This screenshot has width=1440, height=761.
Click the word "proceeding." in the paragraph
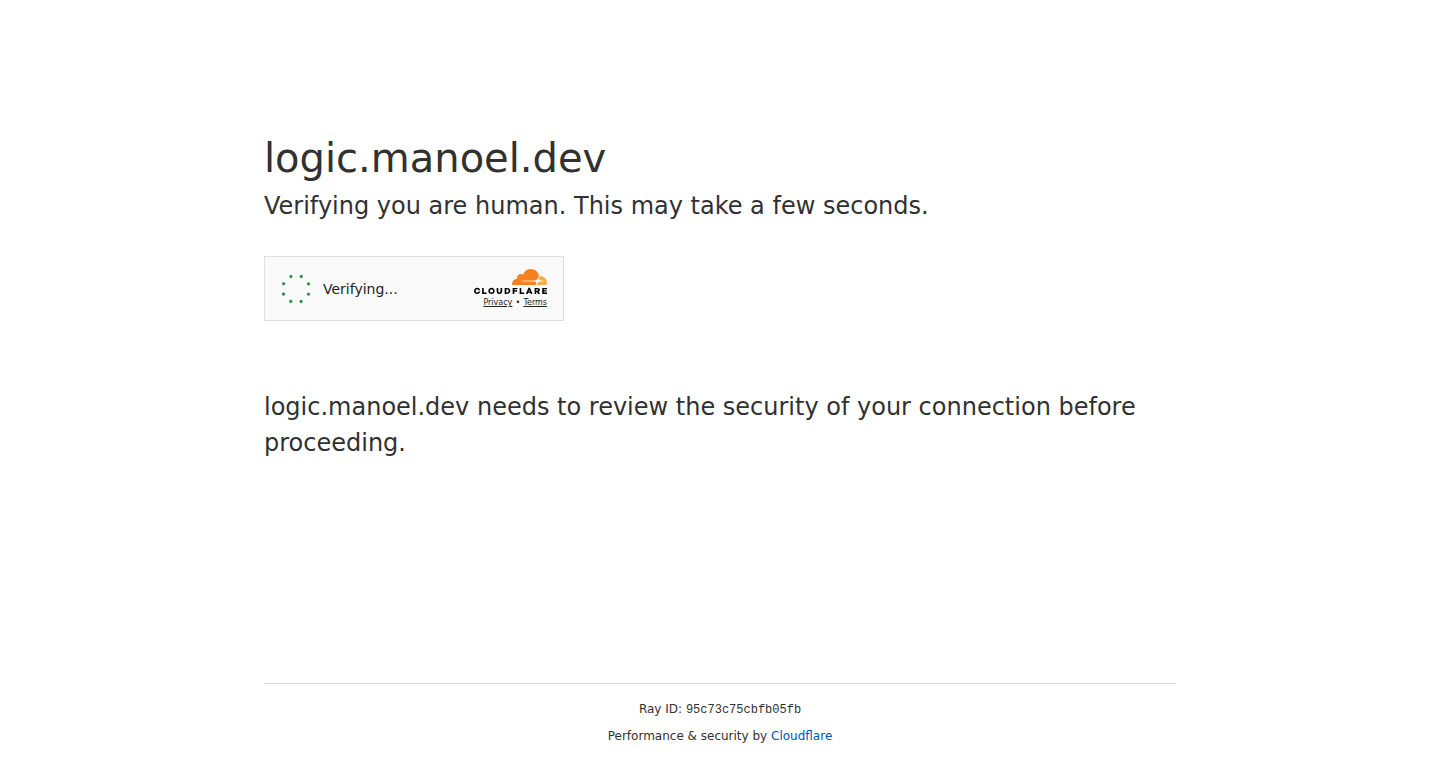click(x=335, y=443)
